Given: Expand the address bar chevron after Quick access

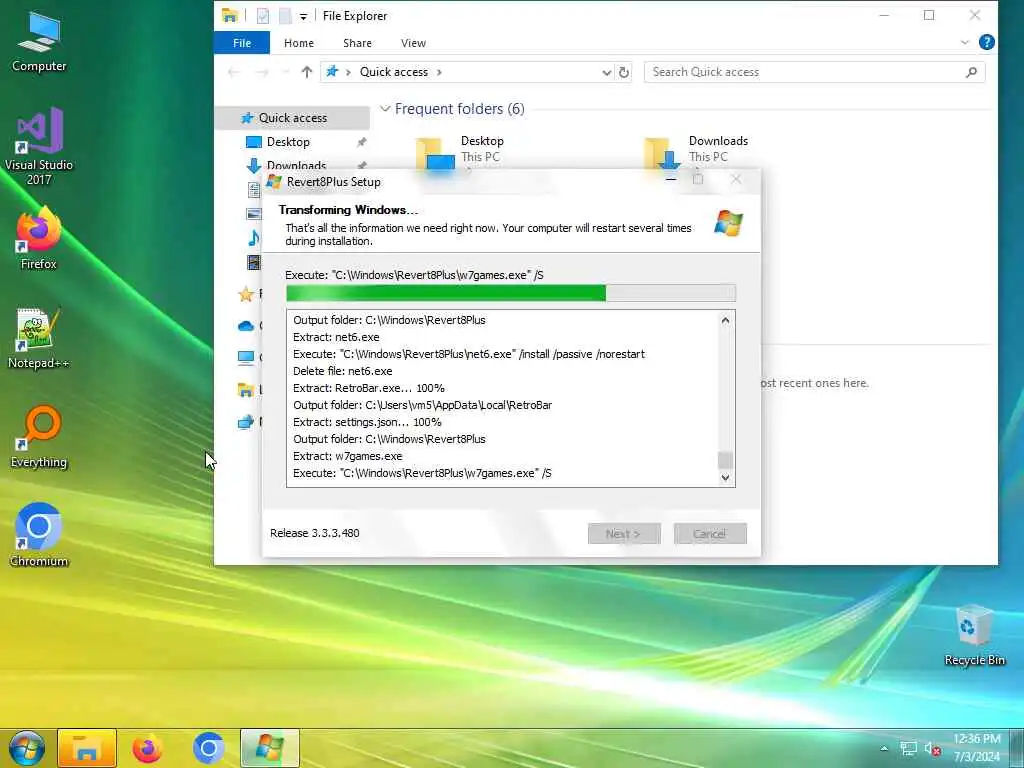Looking at the screenshot, I should tap(439, 72).
